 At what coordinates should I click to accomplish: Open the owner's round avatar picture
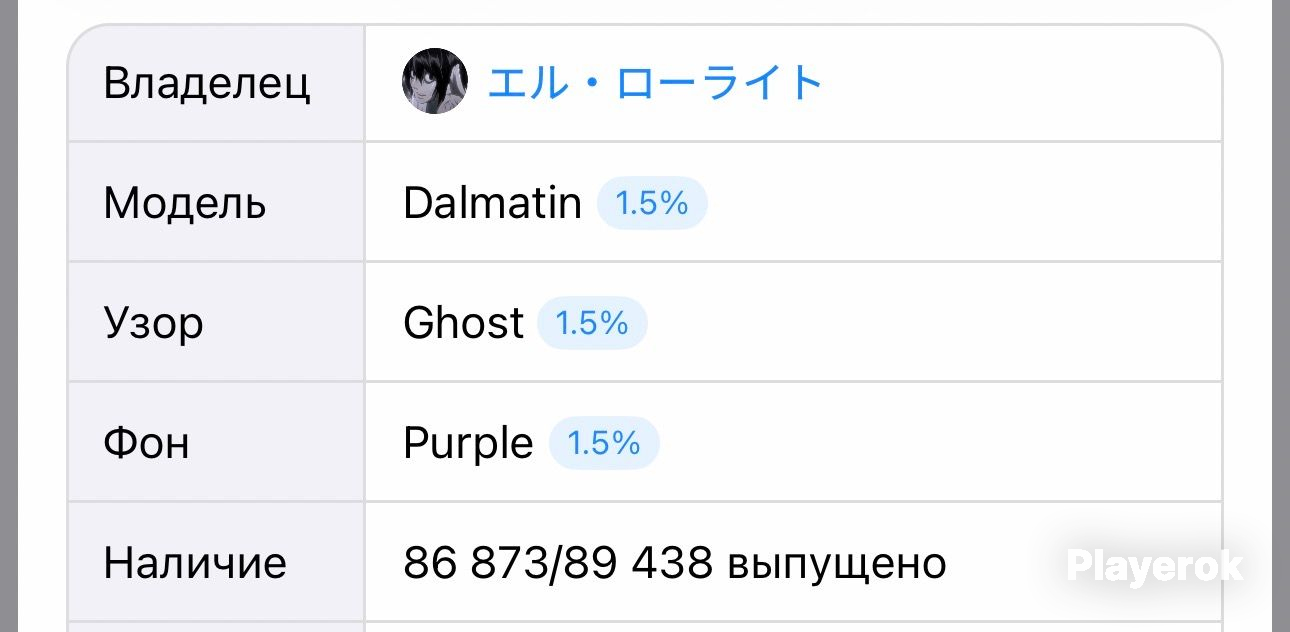(434, 81)
